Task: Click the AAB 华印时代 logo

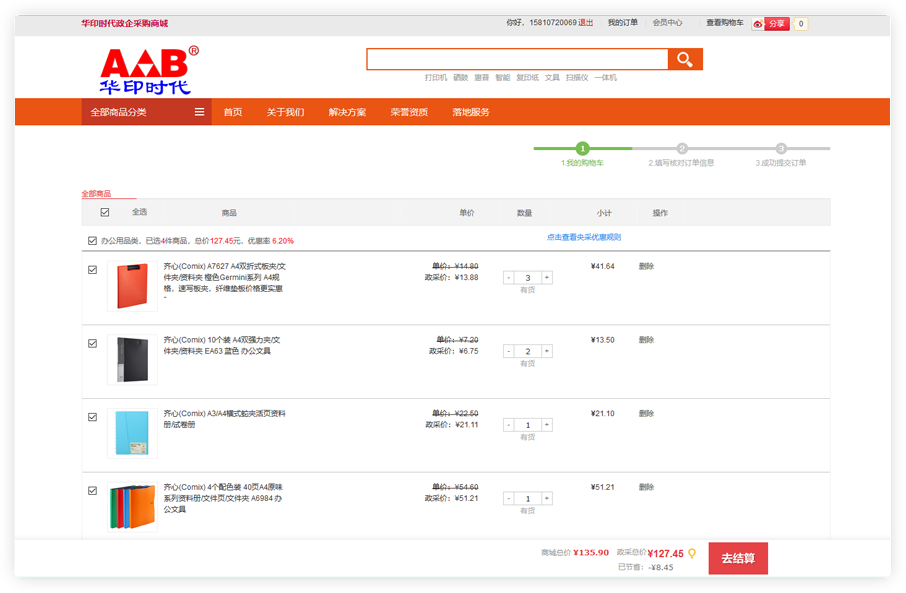Action: (149, 70)
